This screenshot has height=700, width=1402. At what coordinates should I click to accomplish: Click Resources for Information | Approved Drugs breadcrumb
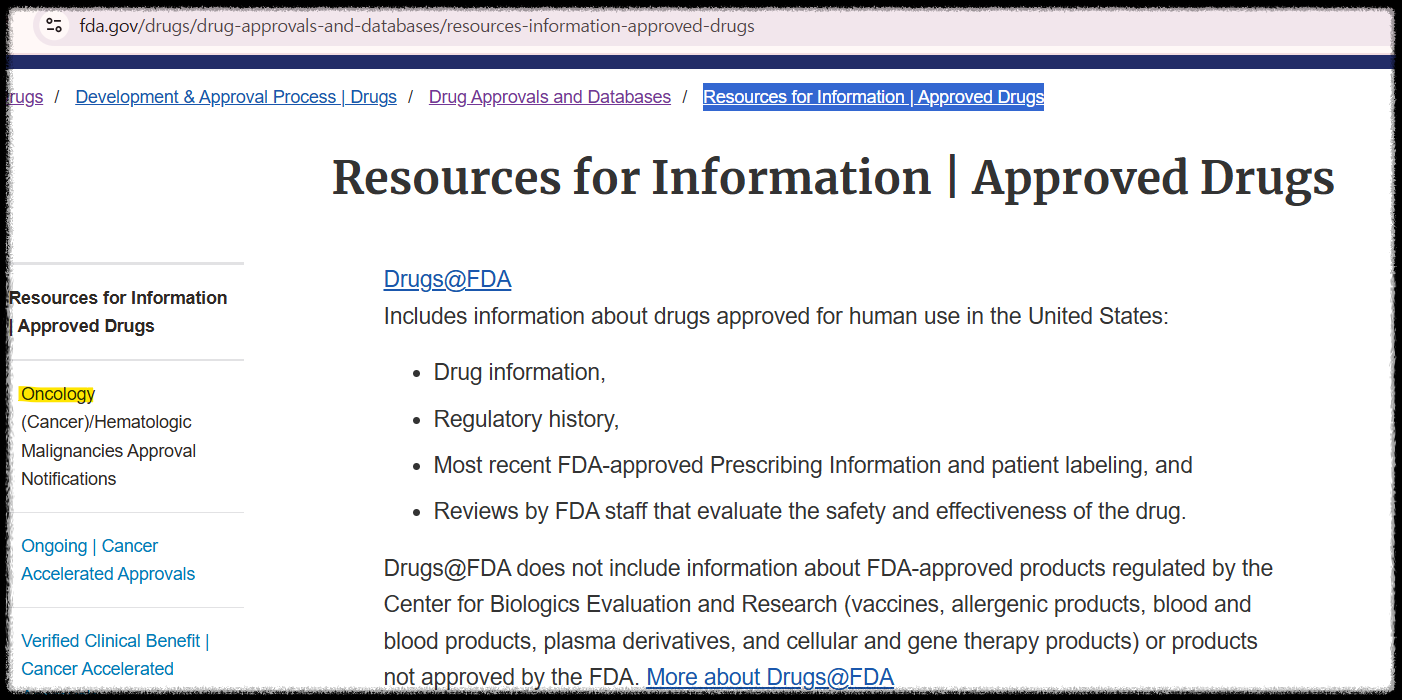tap(874, 97)
